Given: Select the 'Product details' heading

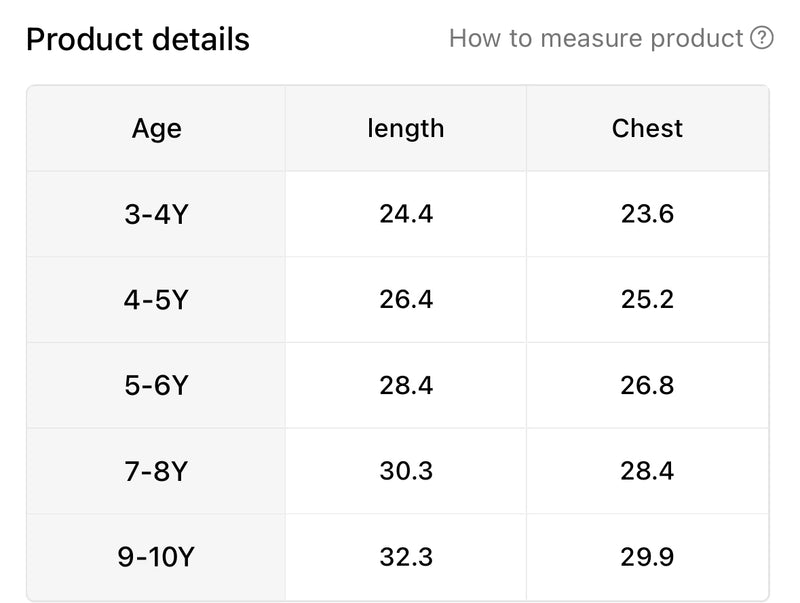Looking at the screenshot, I should tap(138, 39).
